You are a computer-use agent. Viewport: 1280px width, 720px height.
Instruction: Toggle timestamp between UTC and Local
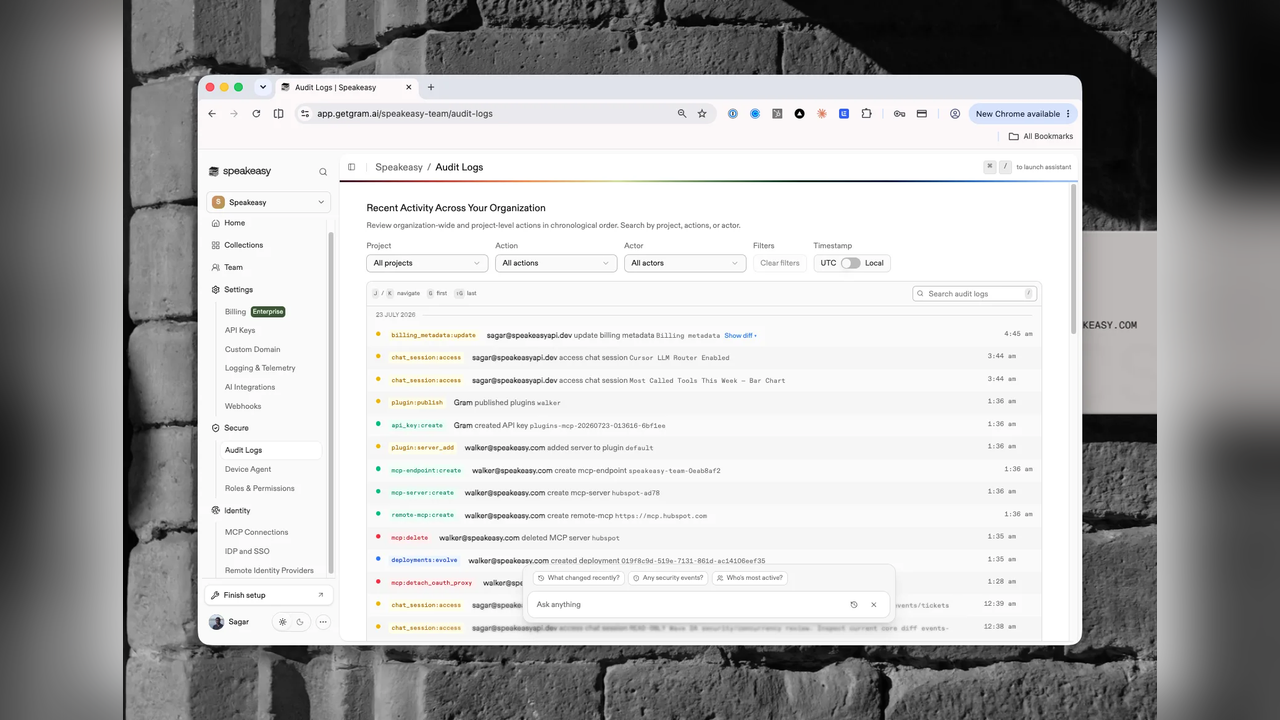point(850,263)
